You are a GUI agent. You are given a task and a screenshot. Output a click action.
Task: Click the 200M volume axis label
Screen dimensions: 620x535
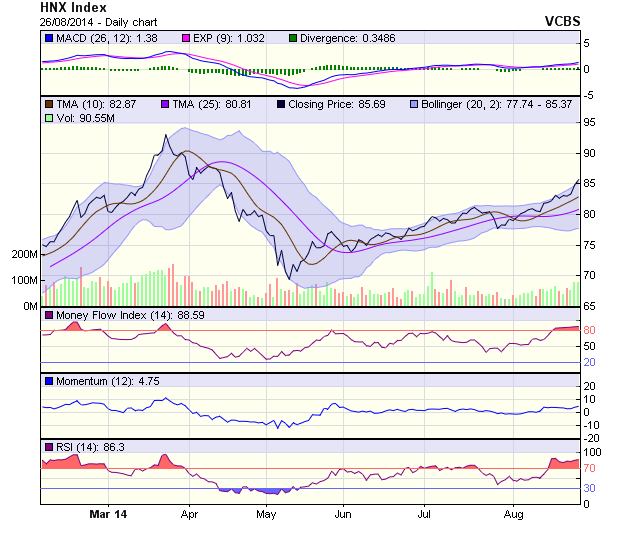click(24, 255)
